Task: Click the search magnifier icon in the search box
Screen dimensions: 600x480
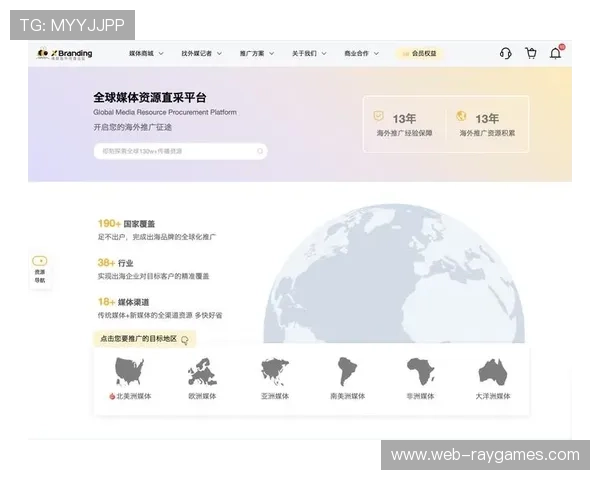Action: pos(260,151)
